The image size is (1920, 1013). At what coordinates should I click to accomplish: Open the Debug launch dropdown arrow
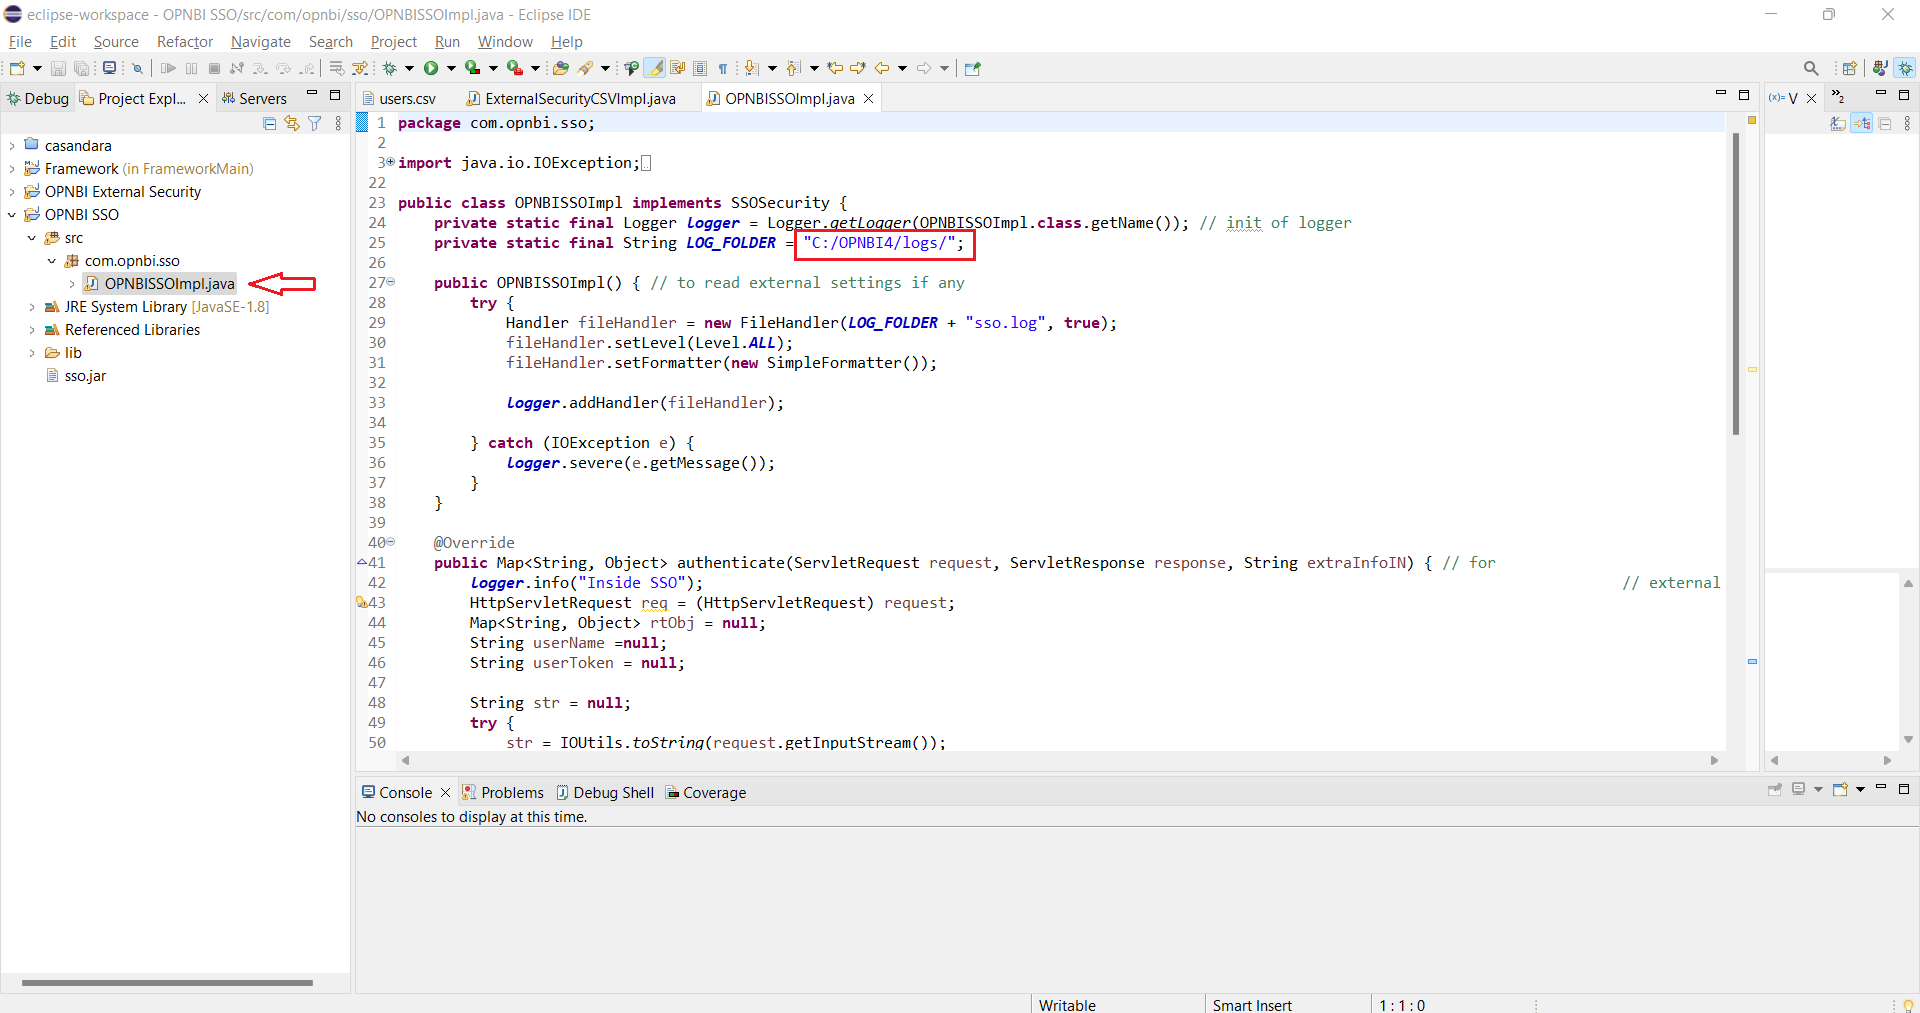pyautogui.click(x=409, y=68)
